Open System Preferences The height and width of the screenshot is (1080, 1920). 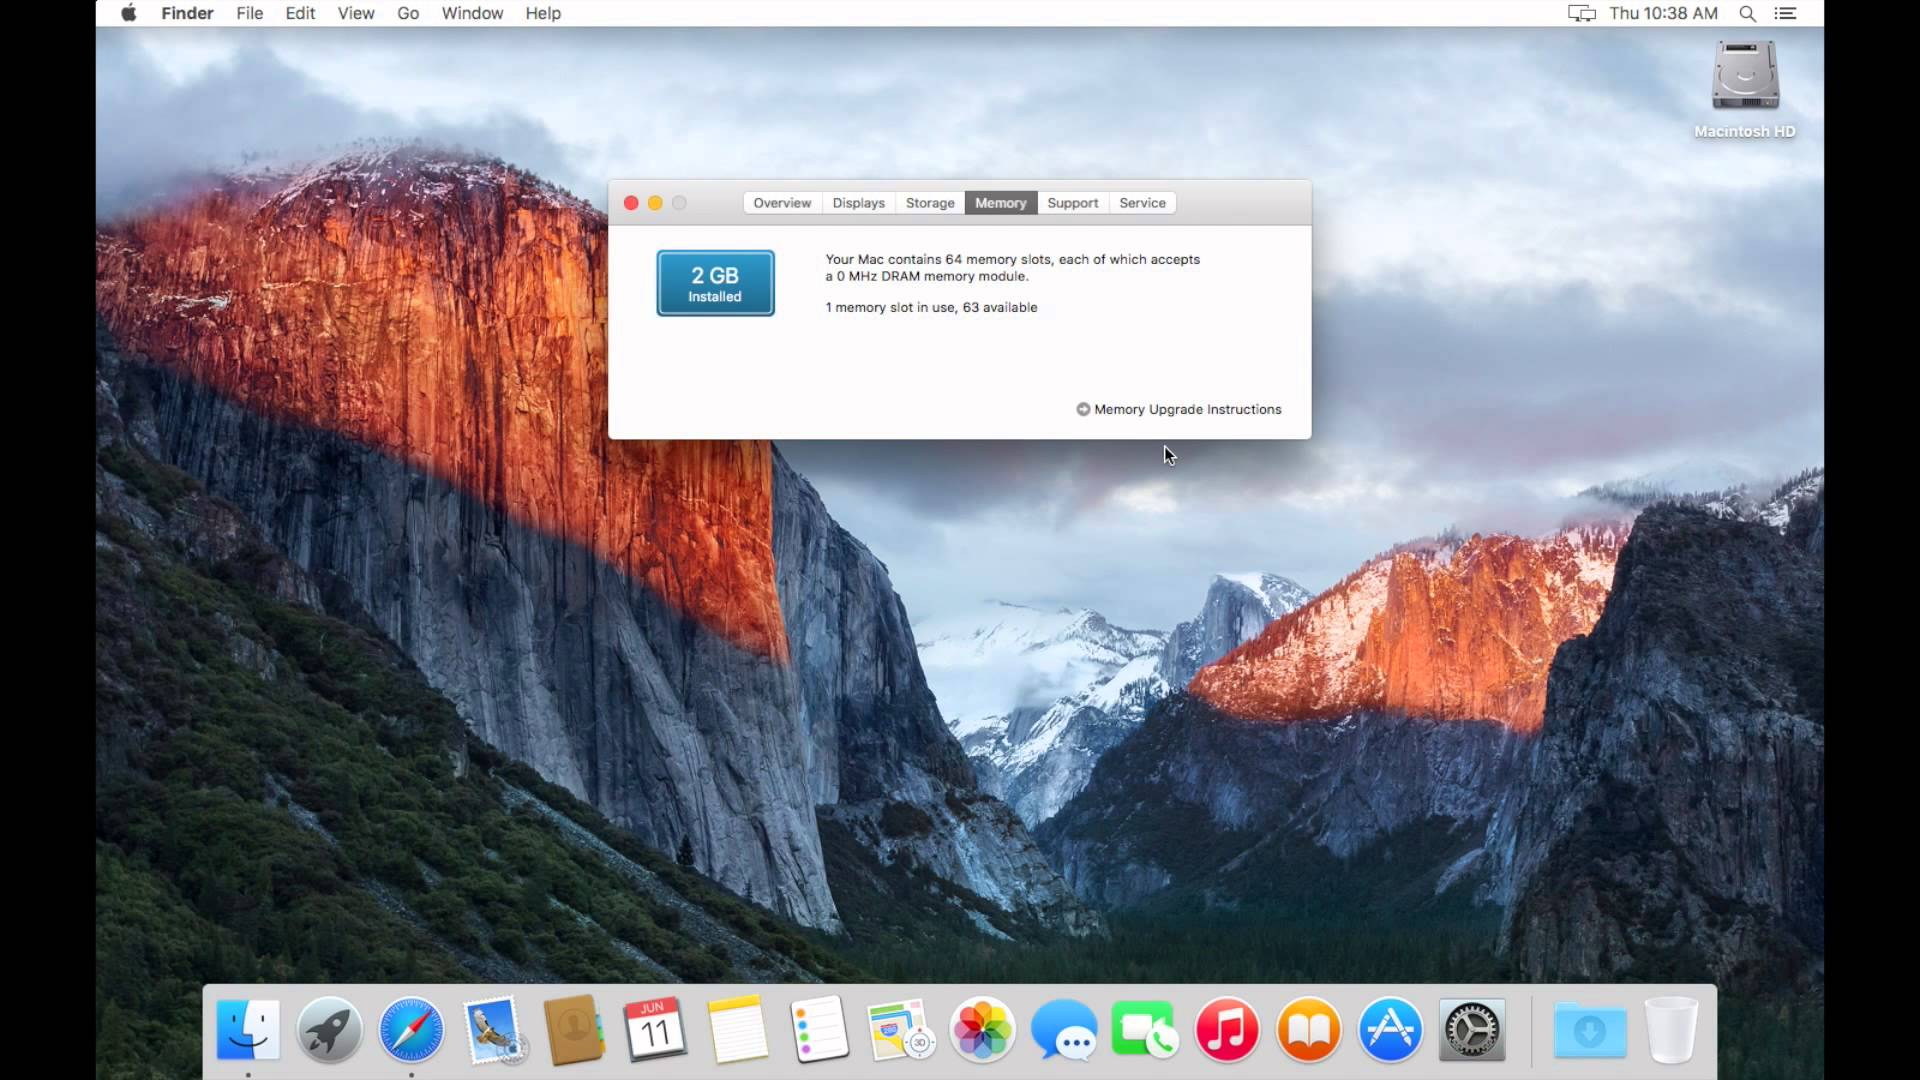pyautogui.click(x=1472, y=1030)
